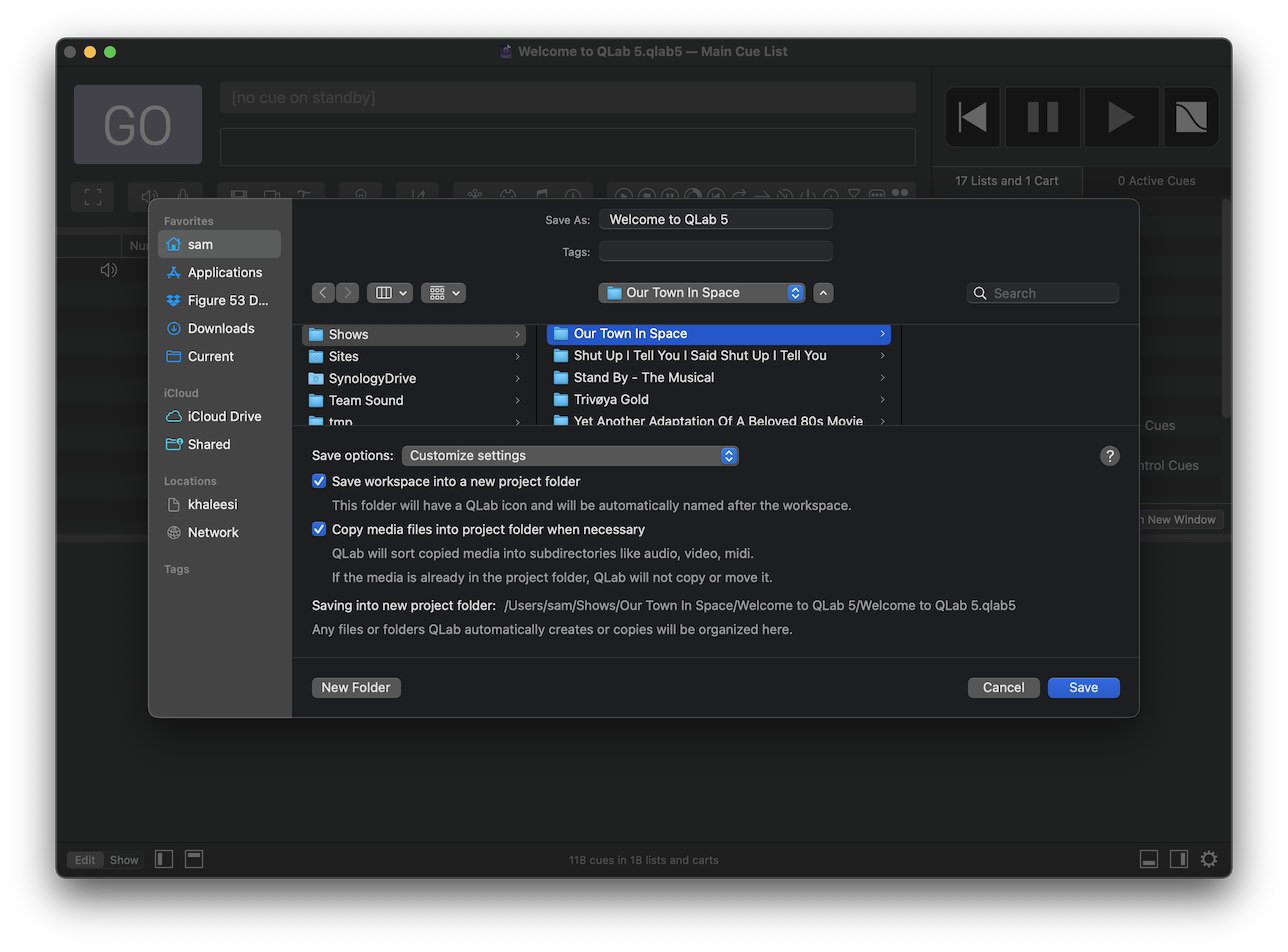Open the Our Town In Space location dropdown

[x=701, y=292]
